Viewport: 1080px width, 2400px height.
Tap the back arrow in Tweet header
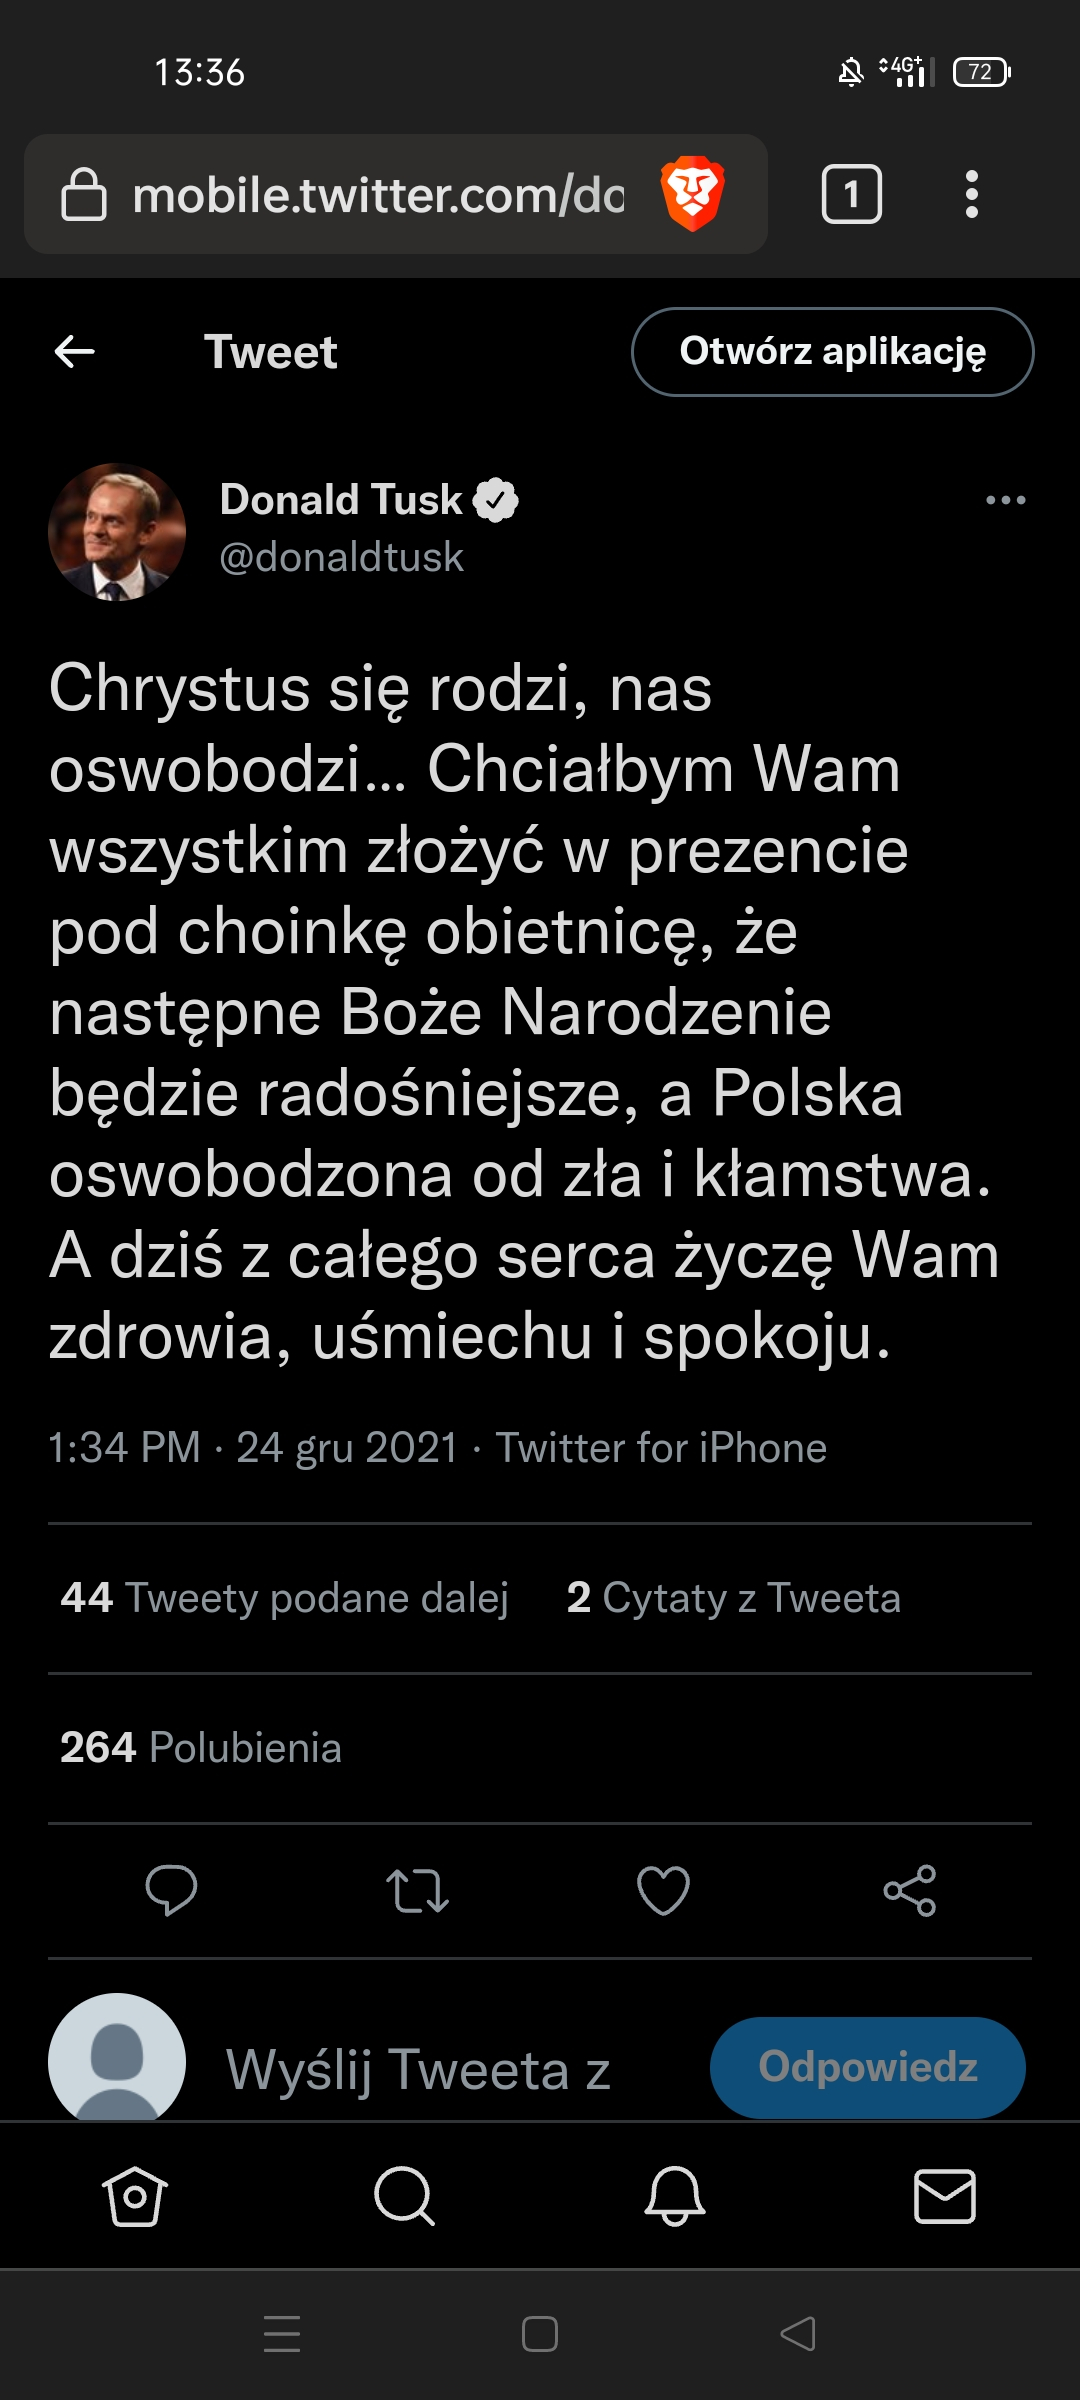click(75, 351)
